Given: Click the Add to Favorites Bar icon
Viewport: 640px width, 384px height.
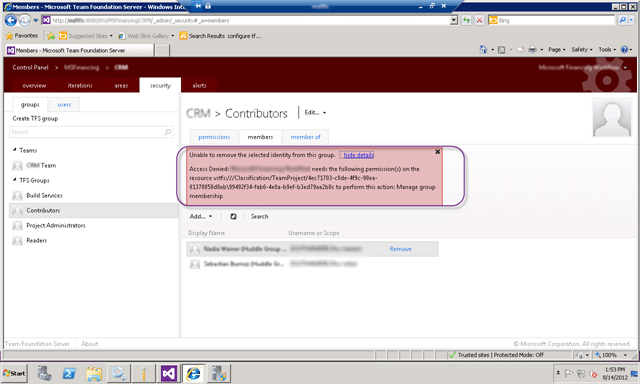Looking at the screenshot, I should click(x=51, y=36).
